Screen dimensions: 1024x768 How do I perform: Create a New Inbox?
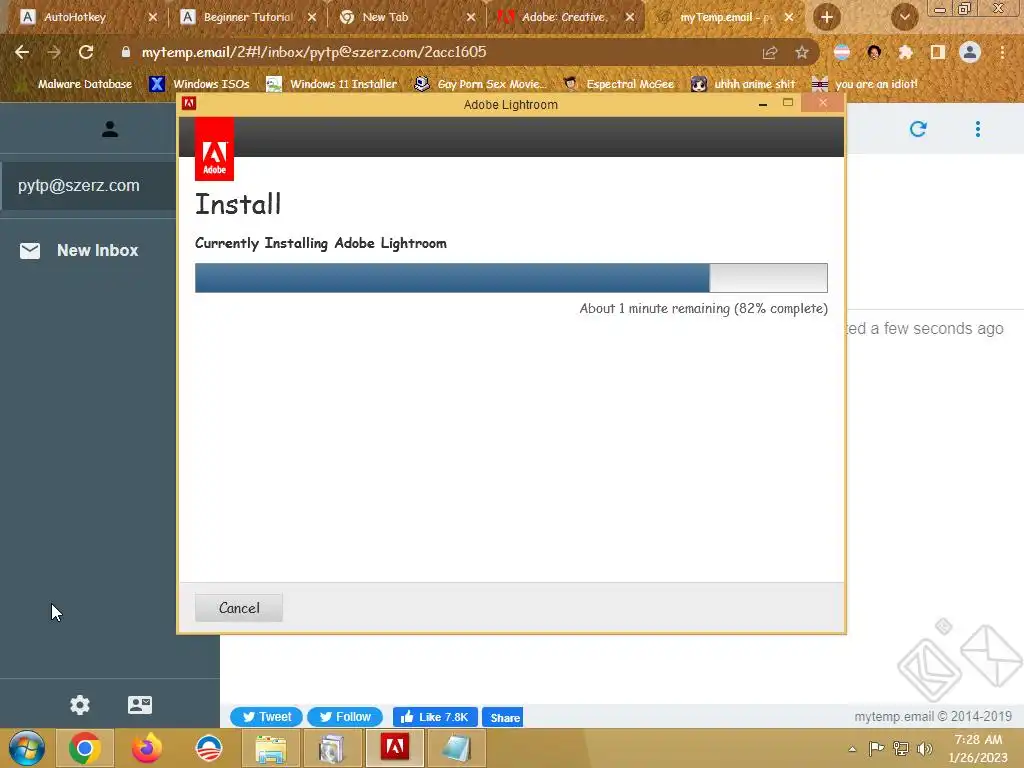pyautogui.click(x=97, y=250)
